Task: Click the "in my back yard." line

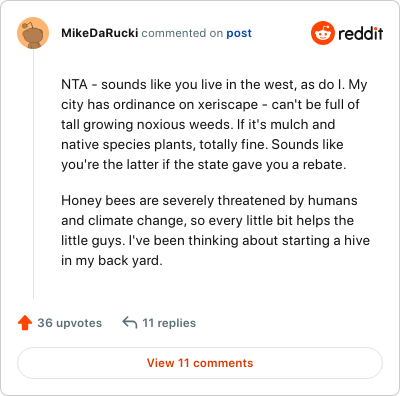Action: pyautogui.click(x=112, y=261)
